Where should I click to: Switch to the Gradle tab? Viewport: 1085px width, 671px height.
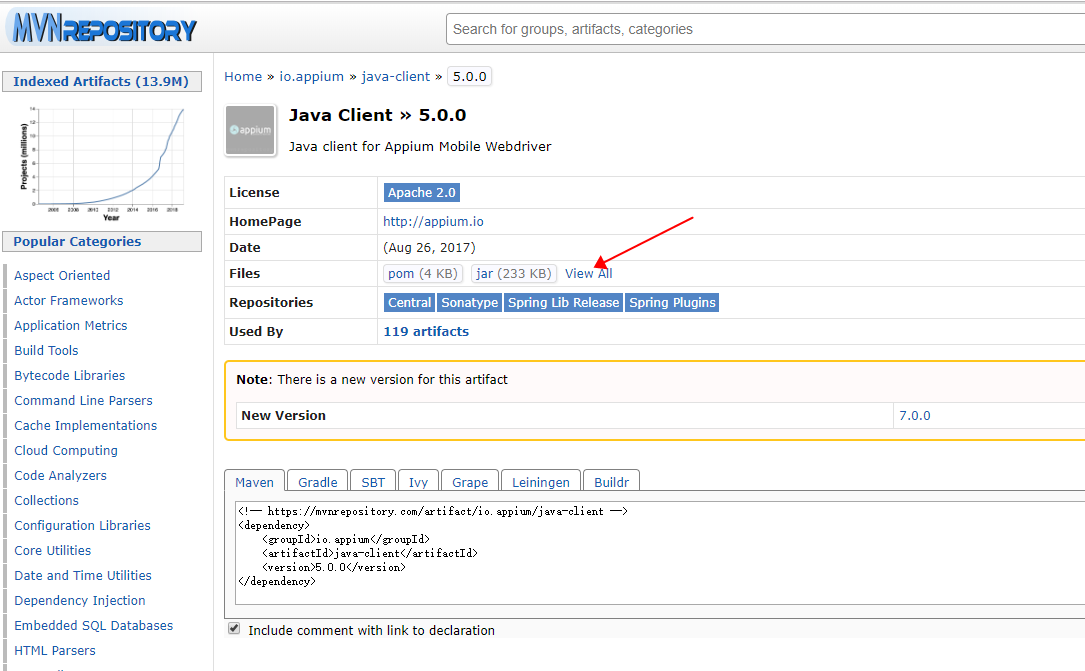pos(318,482)
